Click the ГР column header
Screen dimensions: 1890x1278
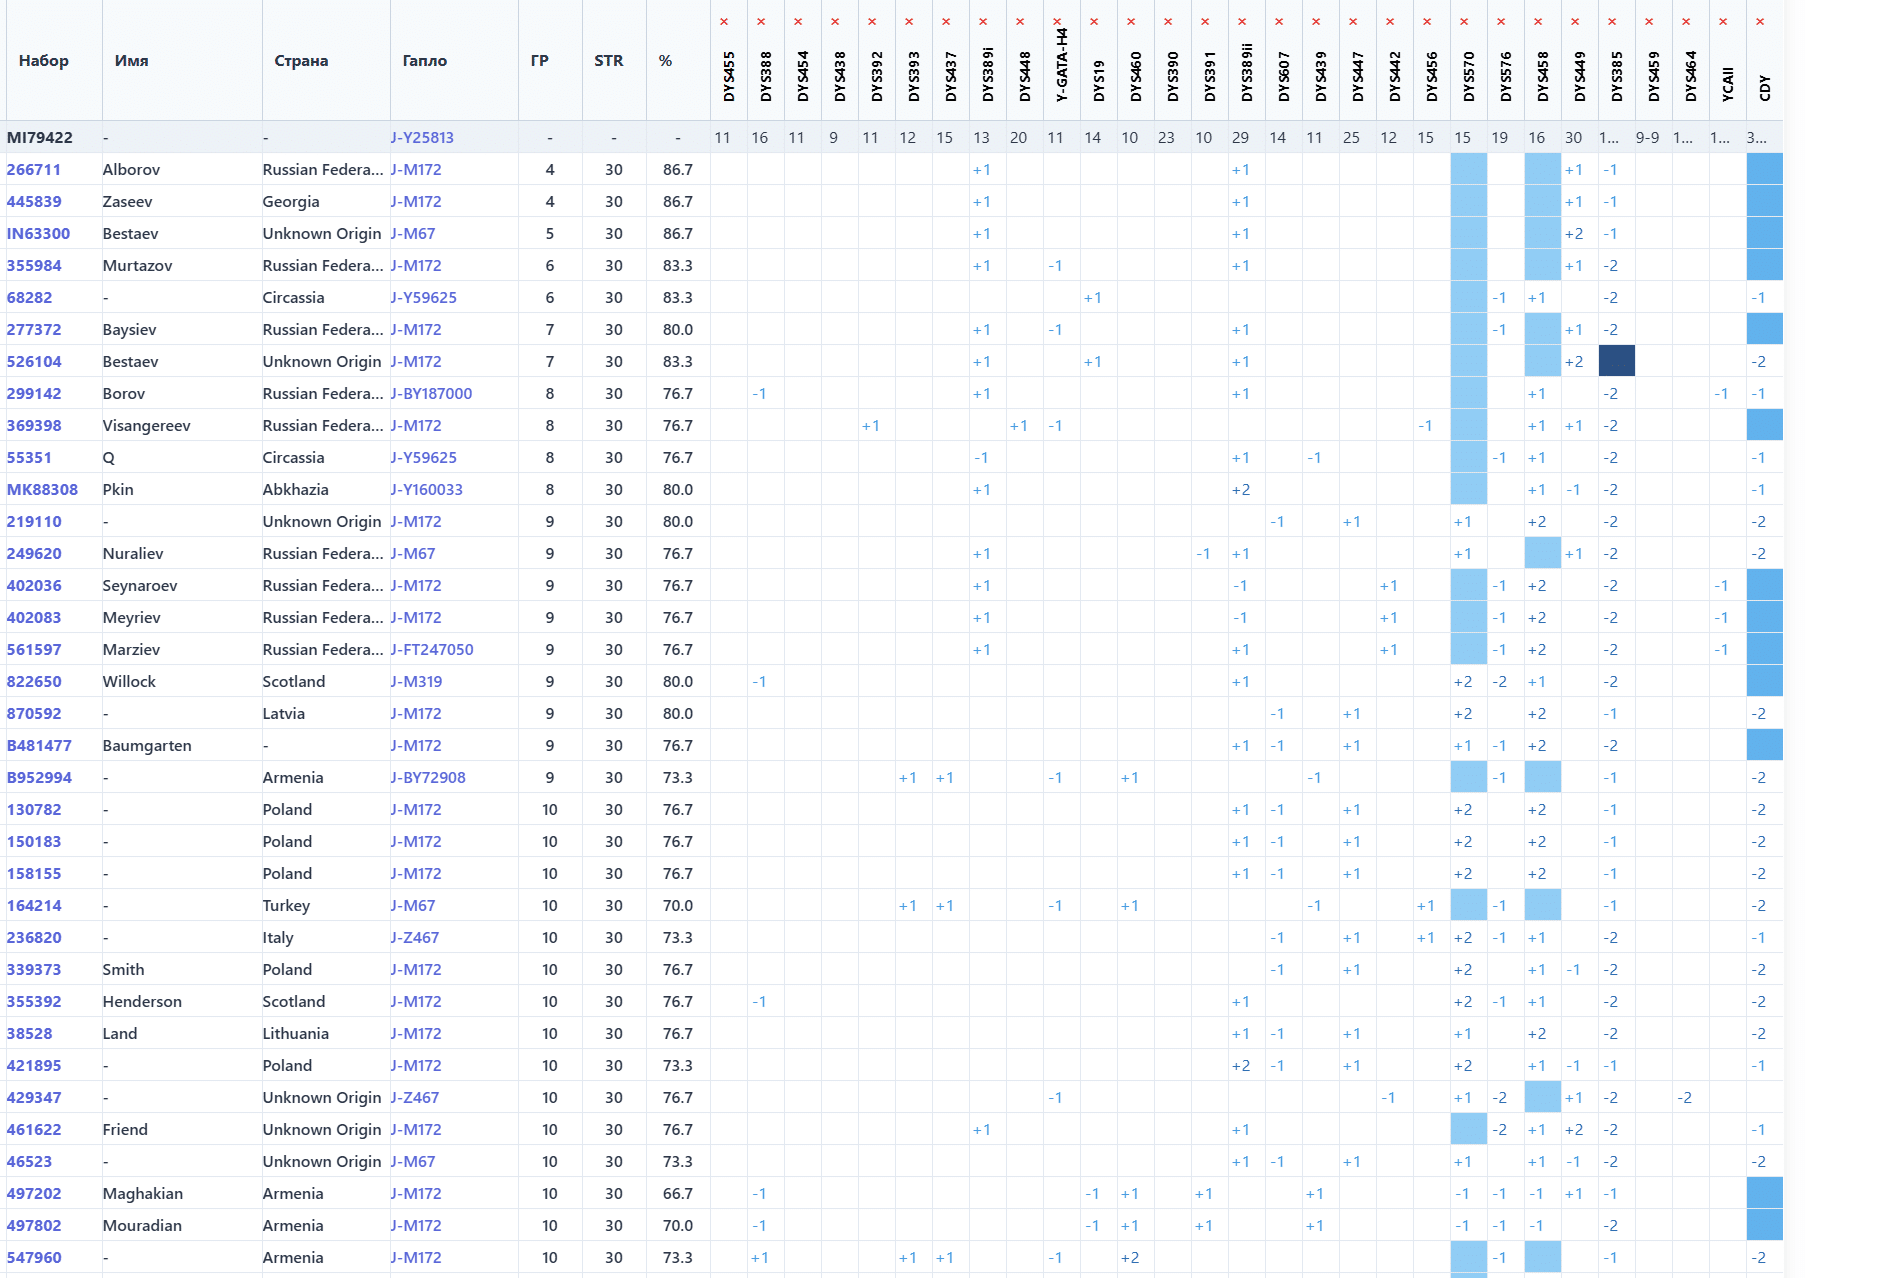pos(540,61)
